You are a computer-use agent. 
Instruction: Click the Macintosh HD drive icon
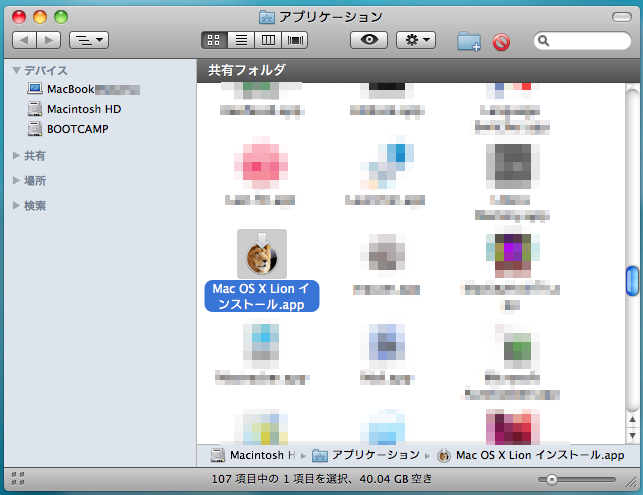[35, 109]
